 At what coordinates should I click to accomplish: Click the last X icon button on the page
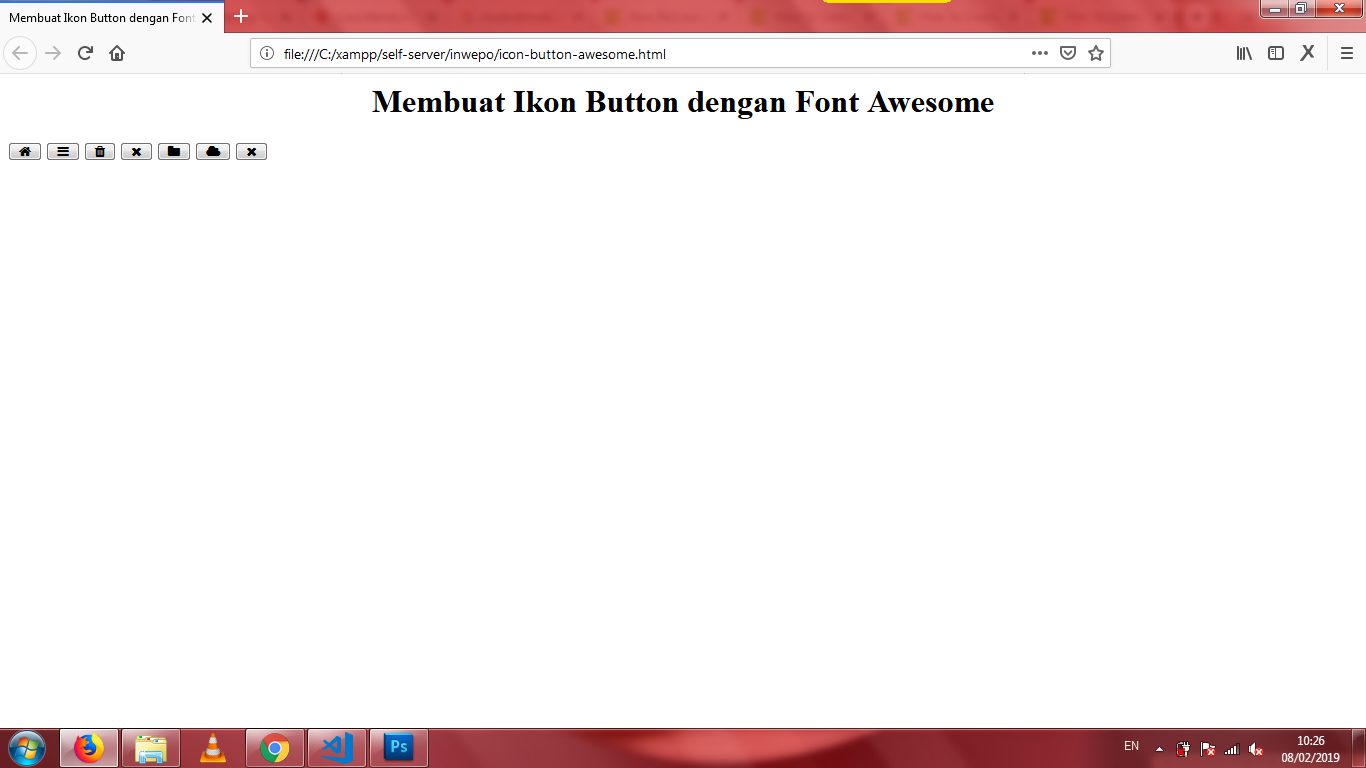[251, 151]
